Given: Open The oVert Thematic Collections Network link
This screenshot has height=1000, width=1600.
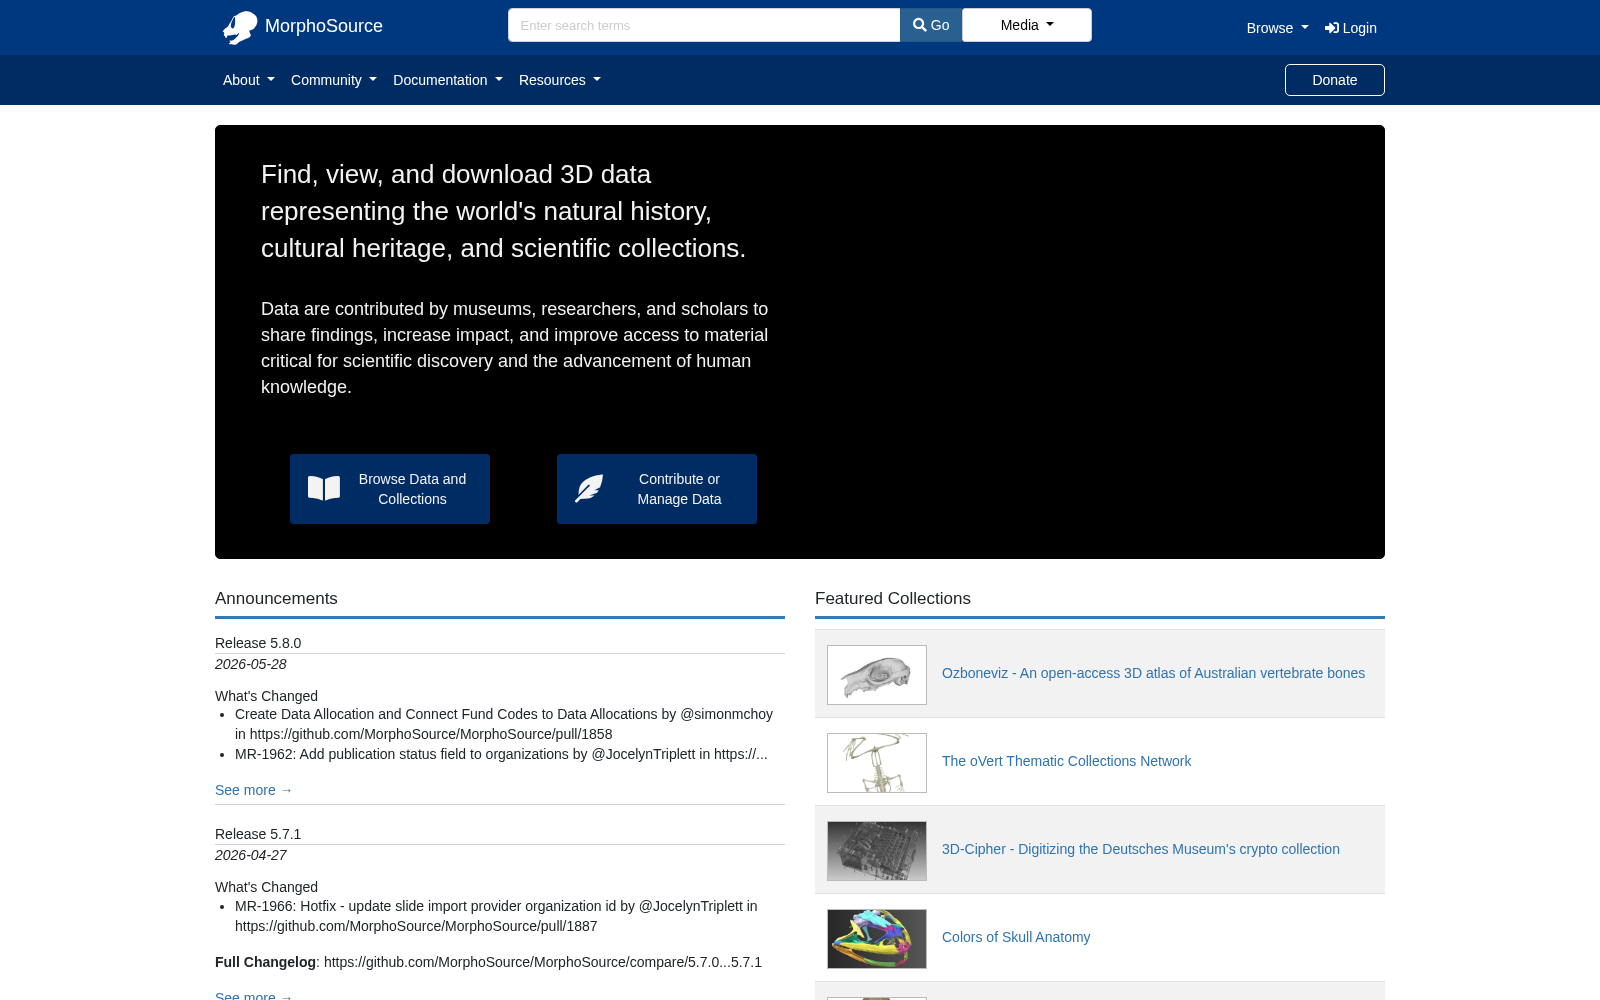Looking at the screenshot, I should pos(1066,761).
